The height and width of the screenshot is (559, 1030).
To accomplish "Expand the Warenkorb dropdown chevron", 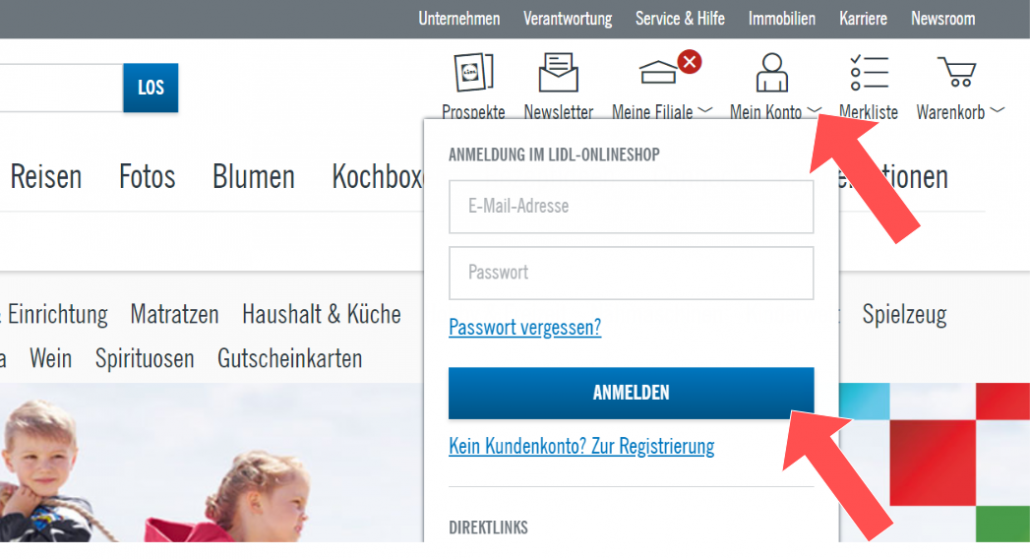I will (996, 110).
